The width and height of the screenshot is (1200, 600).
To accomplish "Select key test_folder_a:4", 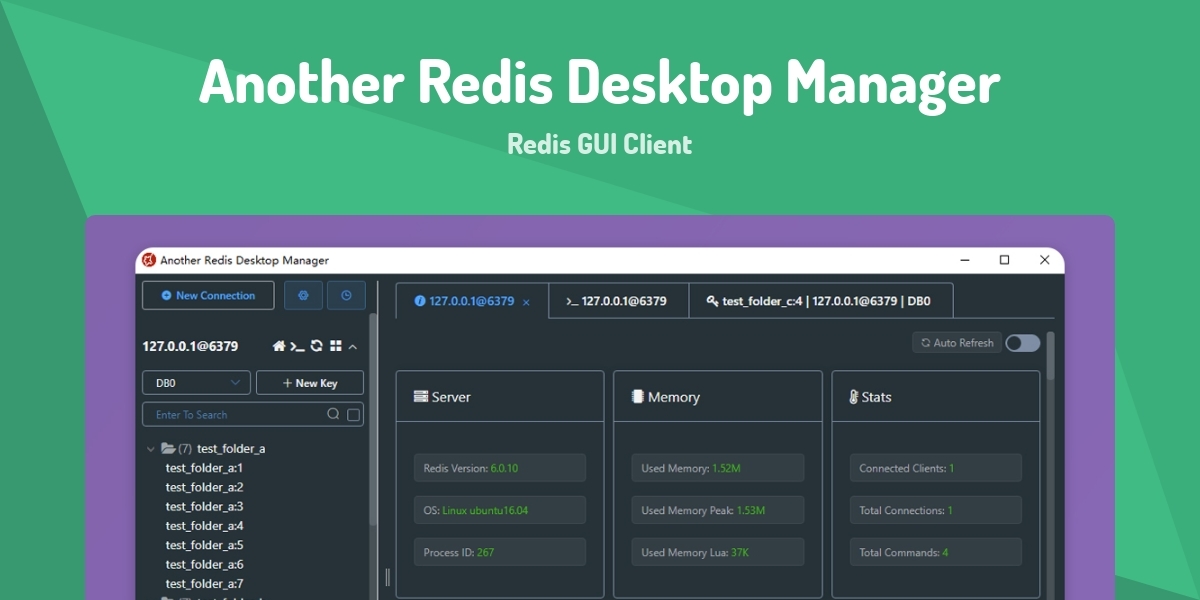I will tap(204, 525).
